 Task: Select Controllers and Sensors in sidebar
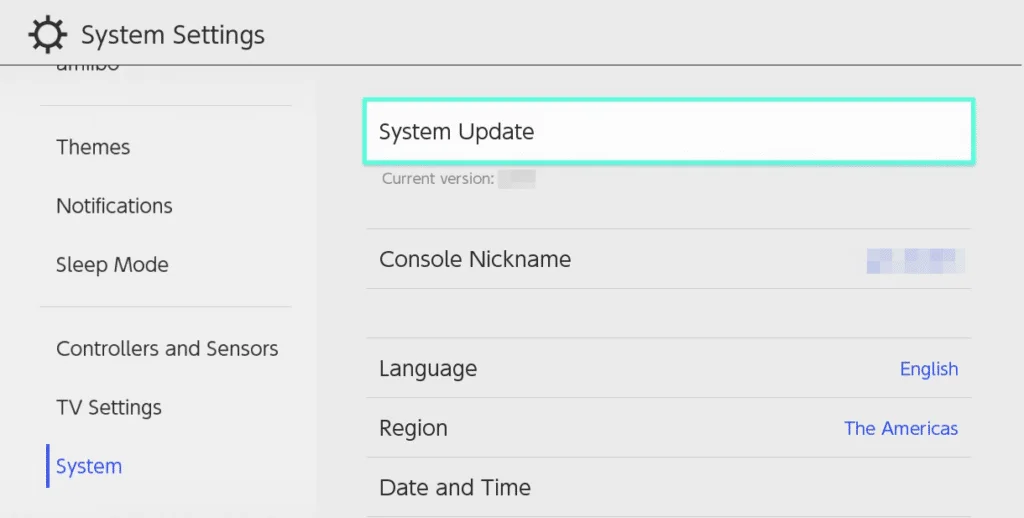click(x=167, y=349)
